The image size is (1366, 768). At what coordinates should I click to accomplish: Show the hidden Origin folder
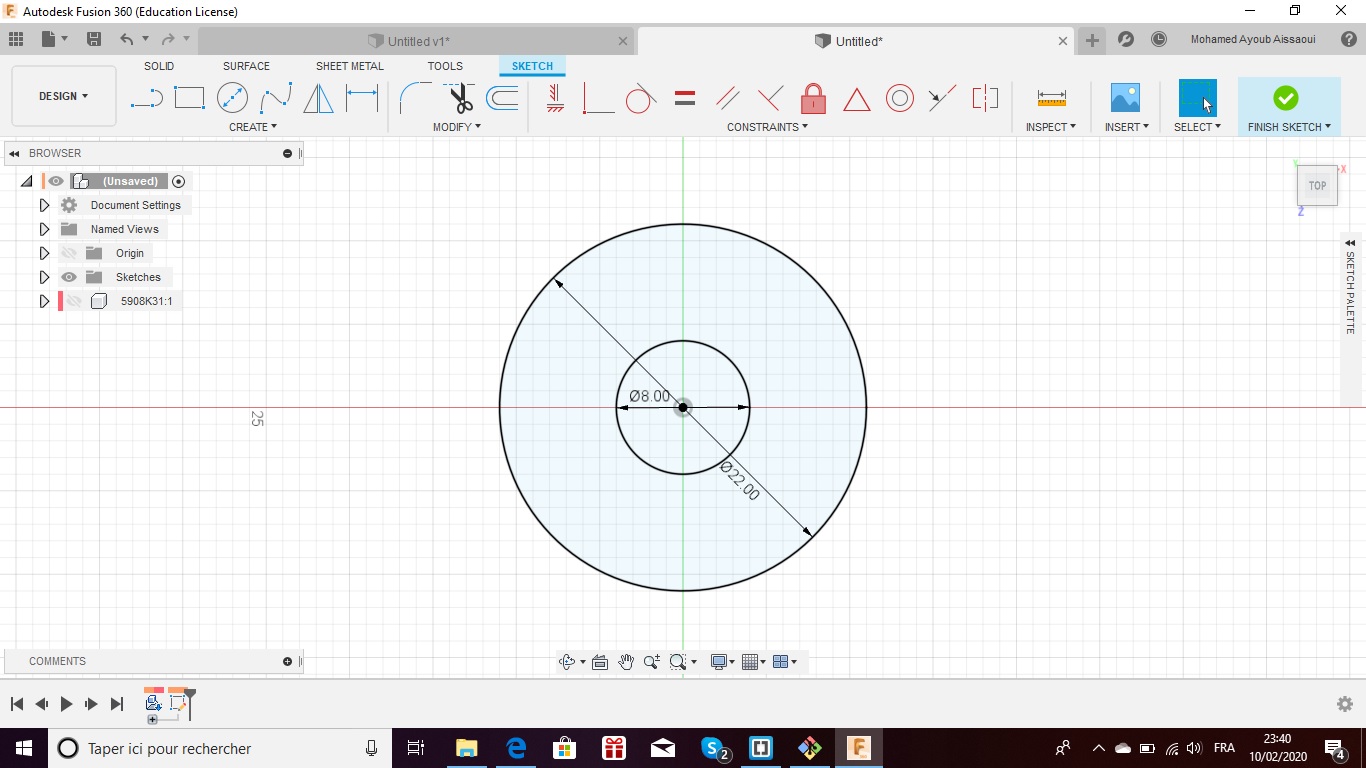tap(69, 253)
